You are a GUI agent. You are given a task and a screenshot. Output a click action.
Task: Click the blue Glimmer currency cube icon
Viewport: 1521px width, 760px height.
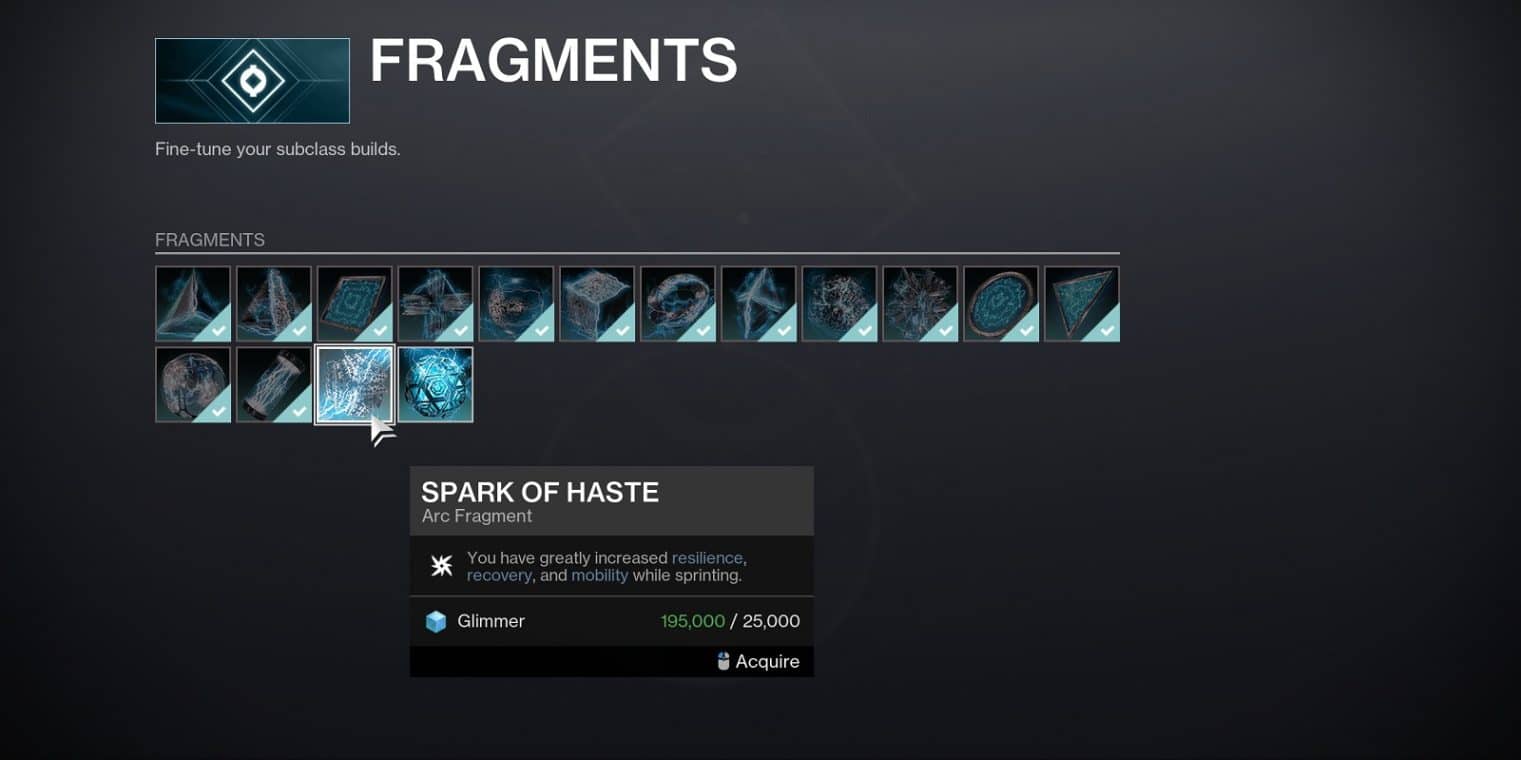pyautogui.click(x=436, y=622)
